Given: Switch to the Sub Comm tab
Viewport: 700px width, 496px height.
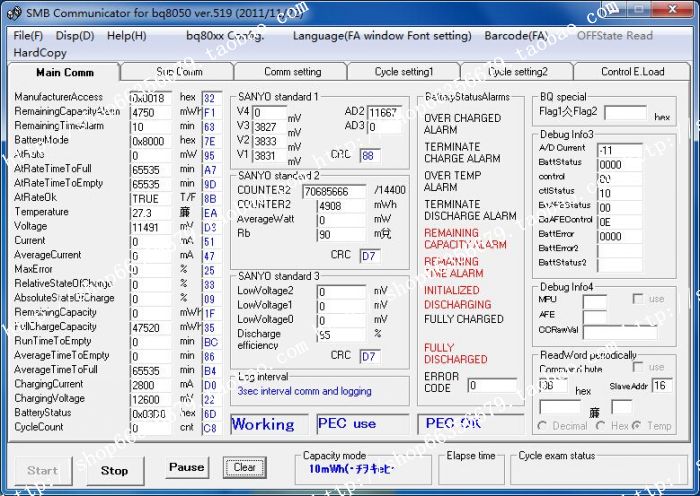Looking at the screenshot, I should pyautogui.click(x=178, y=72).
